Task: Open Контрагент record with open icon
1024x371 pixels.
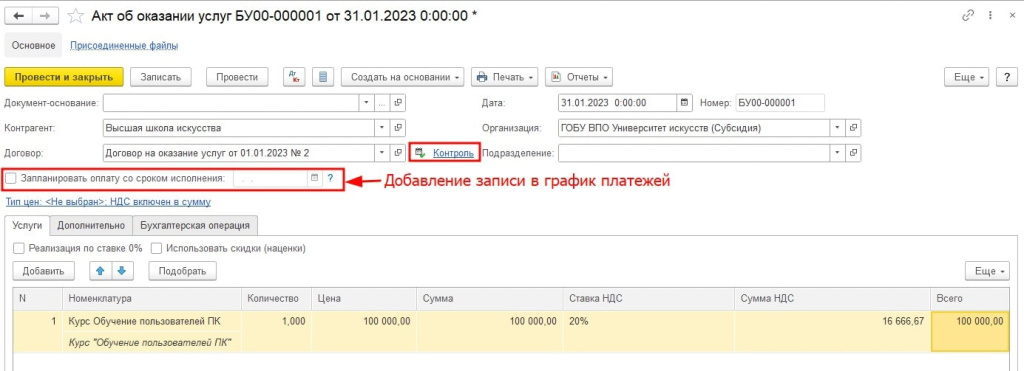Action: [x=399, y=128]
